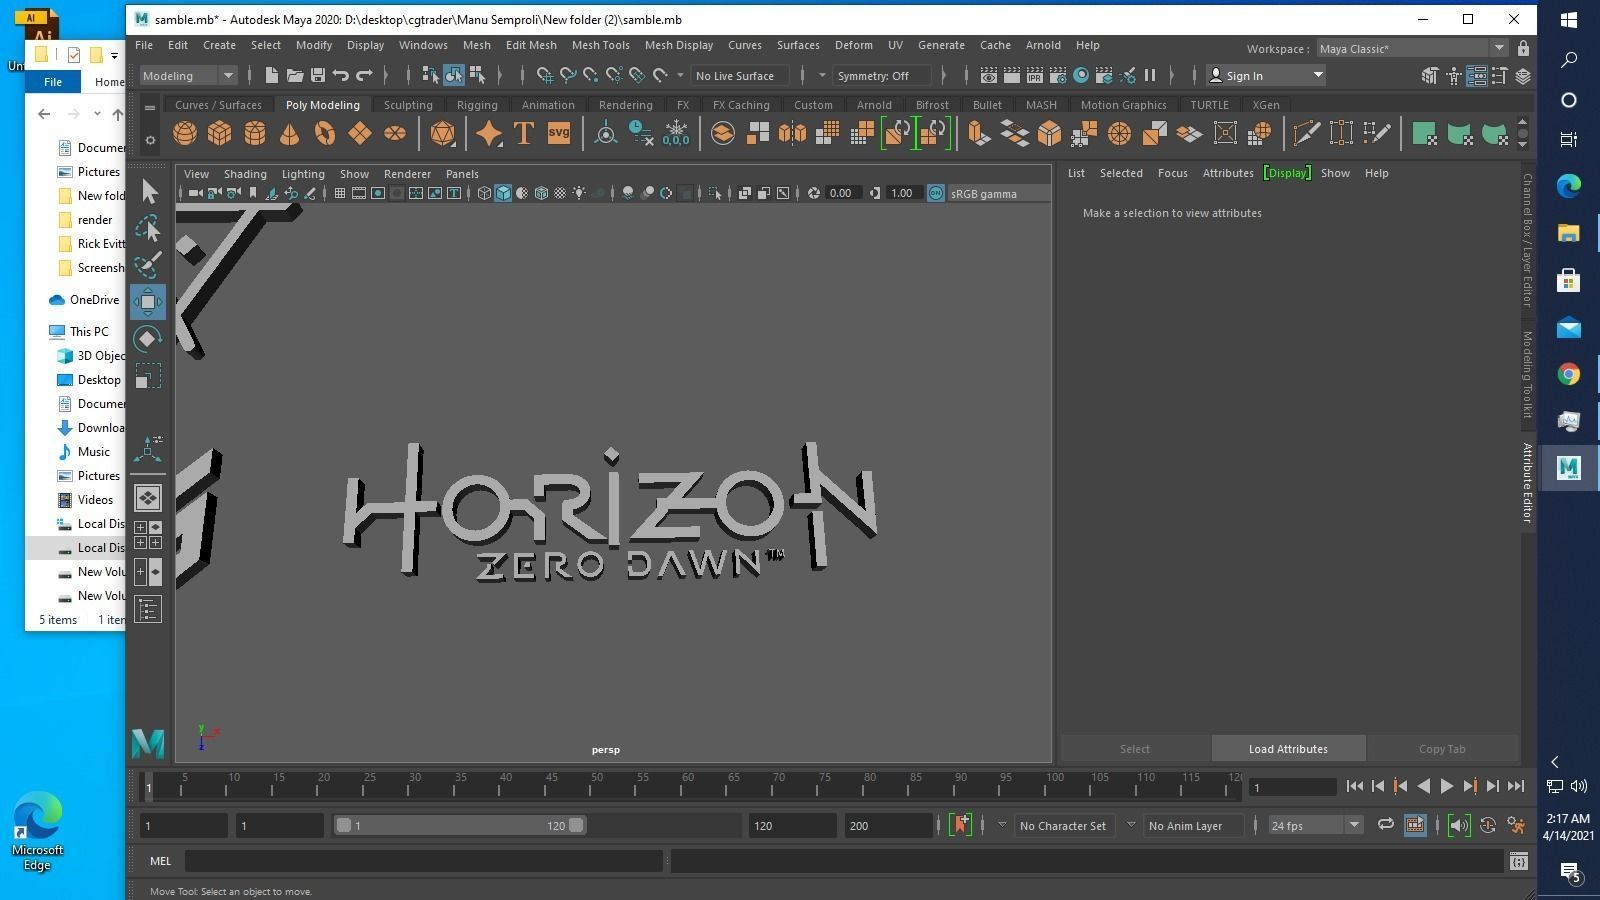This screenshot has width=1600, height=900.
Task: Open the No Character Set dropdown arrow
Action: pyautogui.click(x=1002, y=825)
